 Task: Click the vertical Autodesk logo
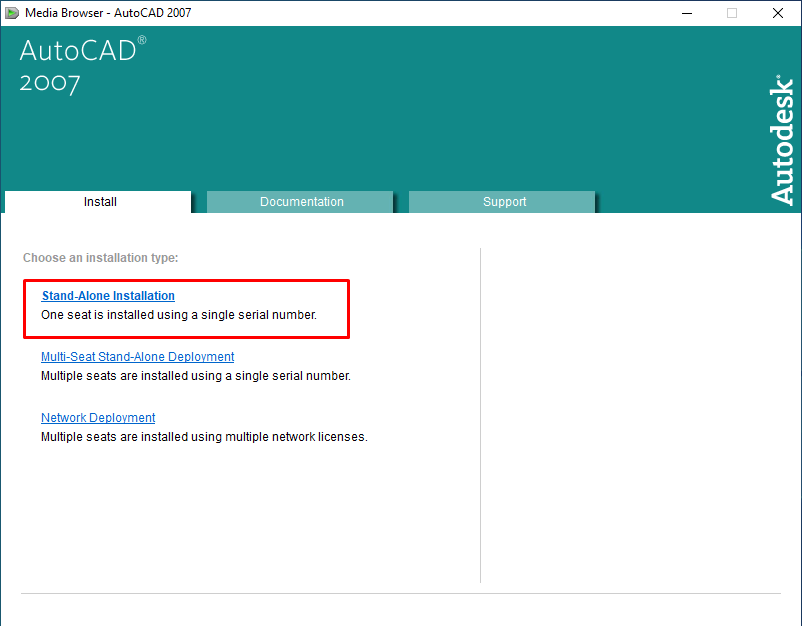(781, 140)
